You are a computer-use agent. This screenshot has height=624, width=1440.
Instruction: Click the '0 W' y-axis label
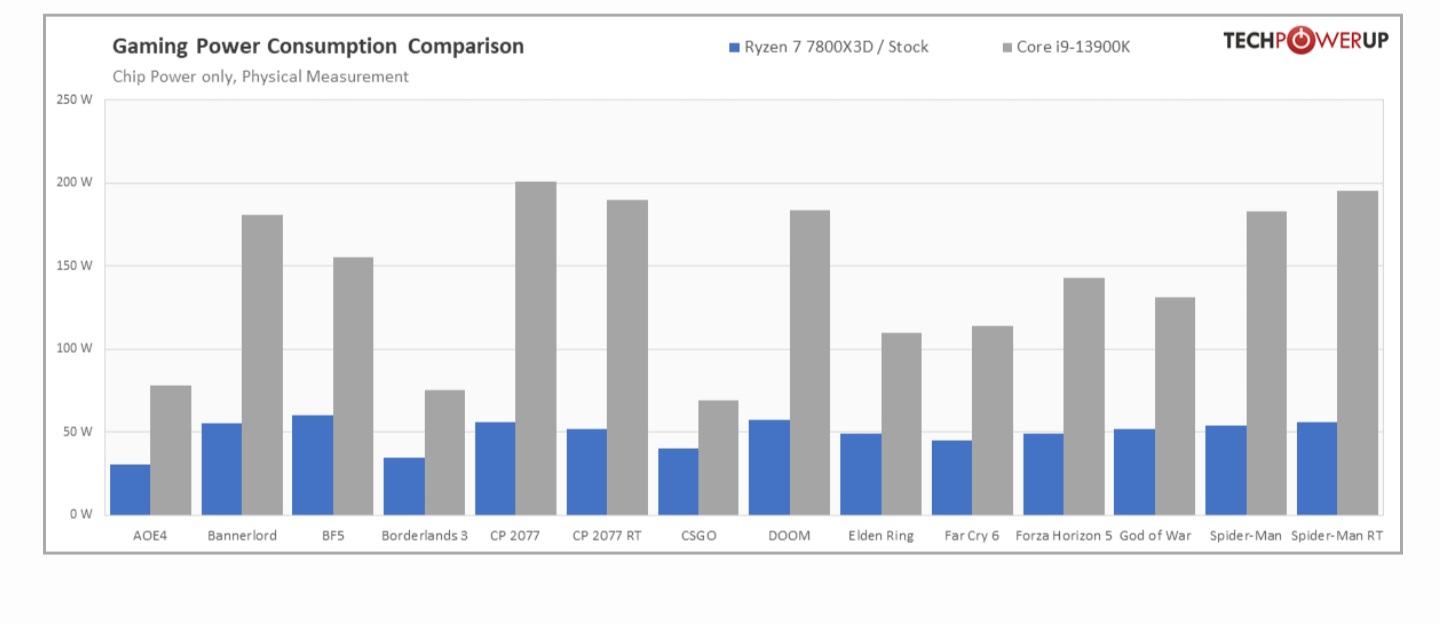coord(82,514)
